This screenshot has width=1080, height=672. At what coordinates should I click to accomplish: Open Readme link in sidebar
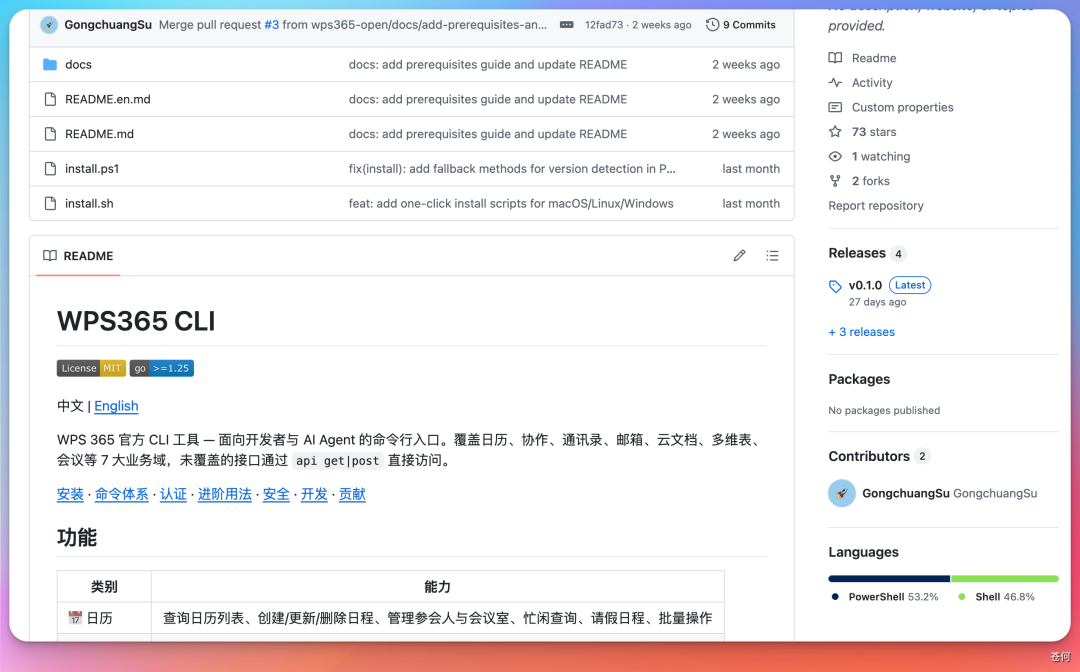[873, 59]
